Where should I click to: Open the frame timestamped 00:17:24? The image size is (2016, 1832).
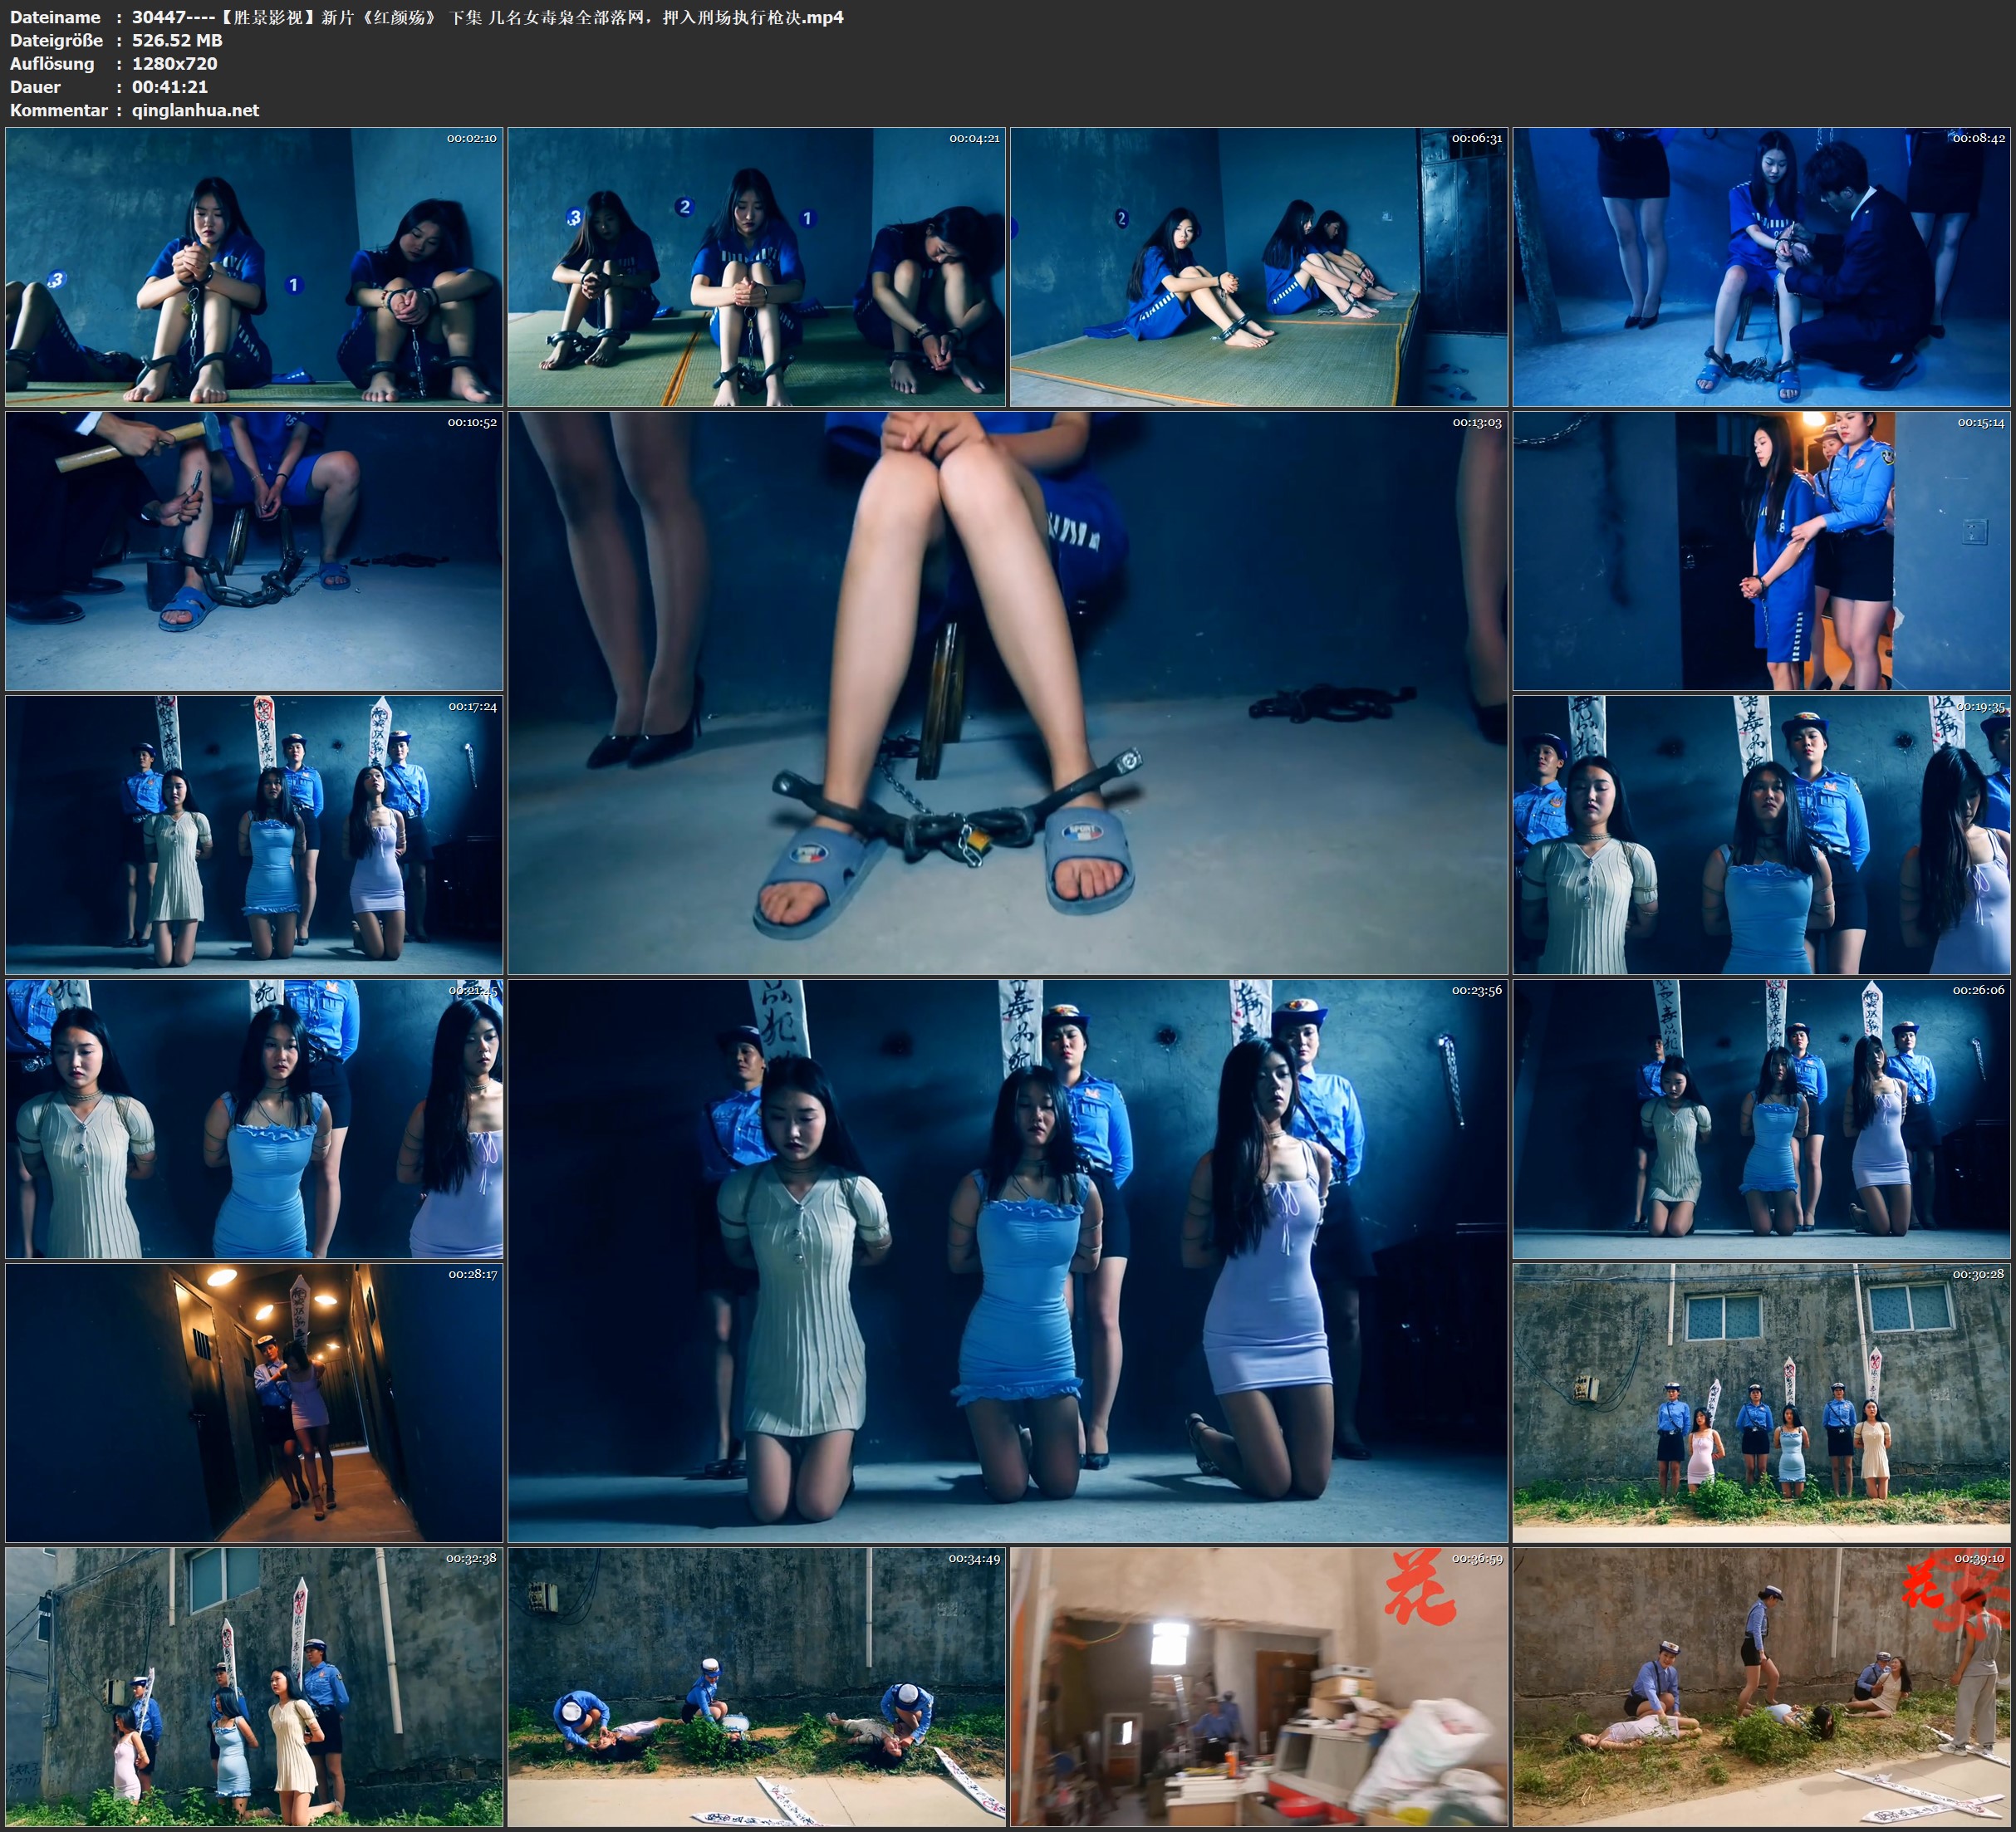click(x=254, y=834)
